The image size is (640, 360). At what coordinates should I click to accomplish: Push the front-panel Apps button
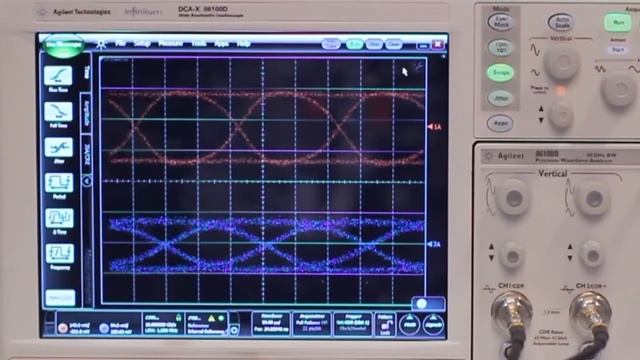(500, 123)
